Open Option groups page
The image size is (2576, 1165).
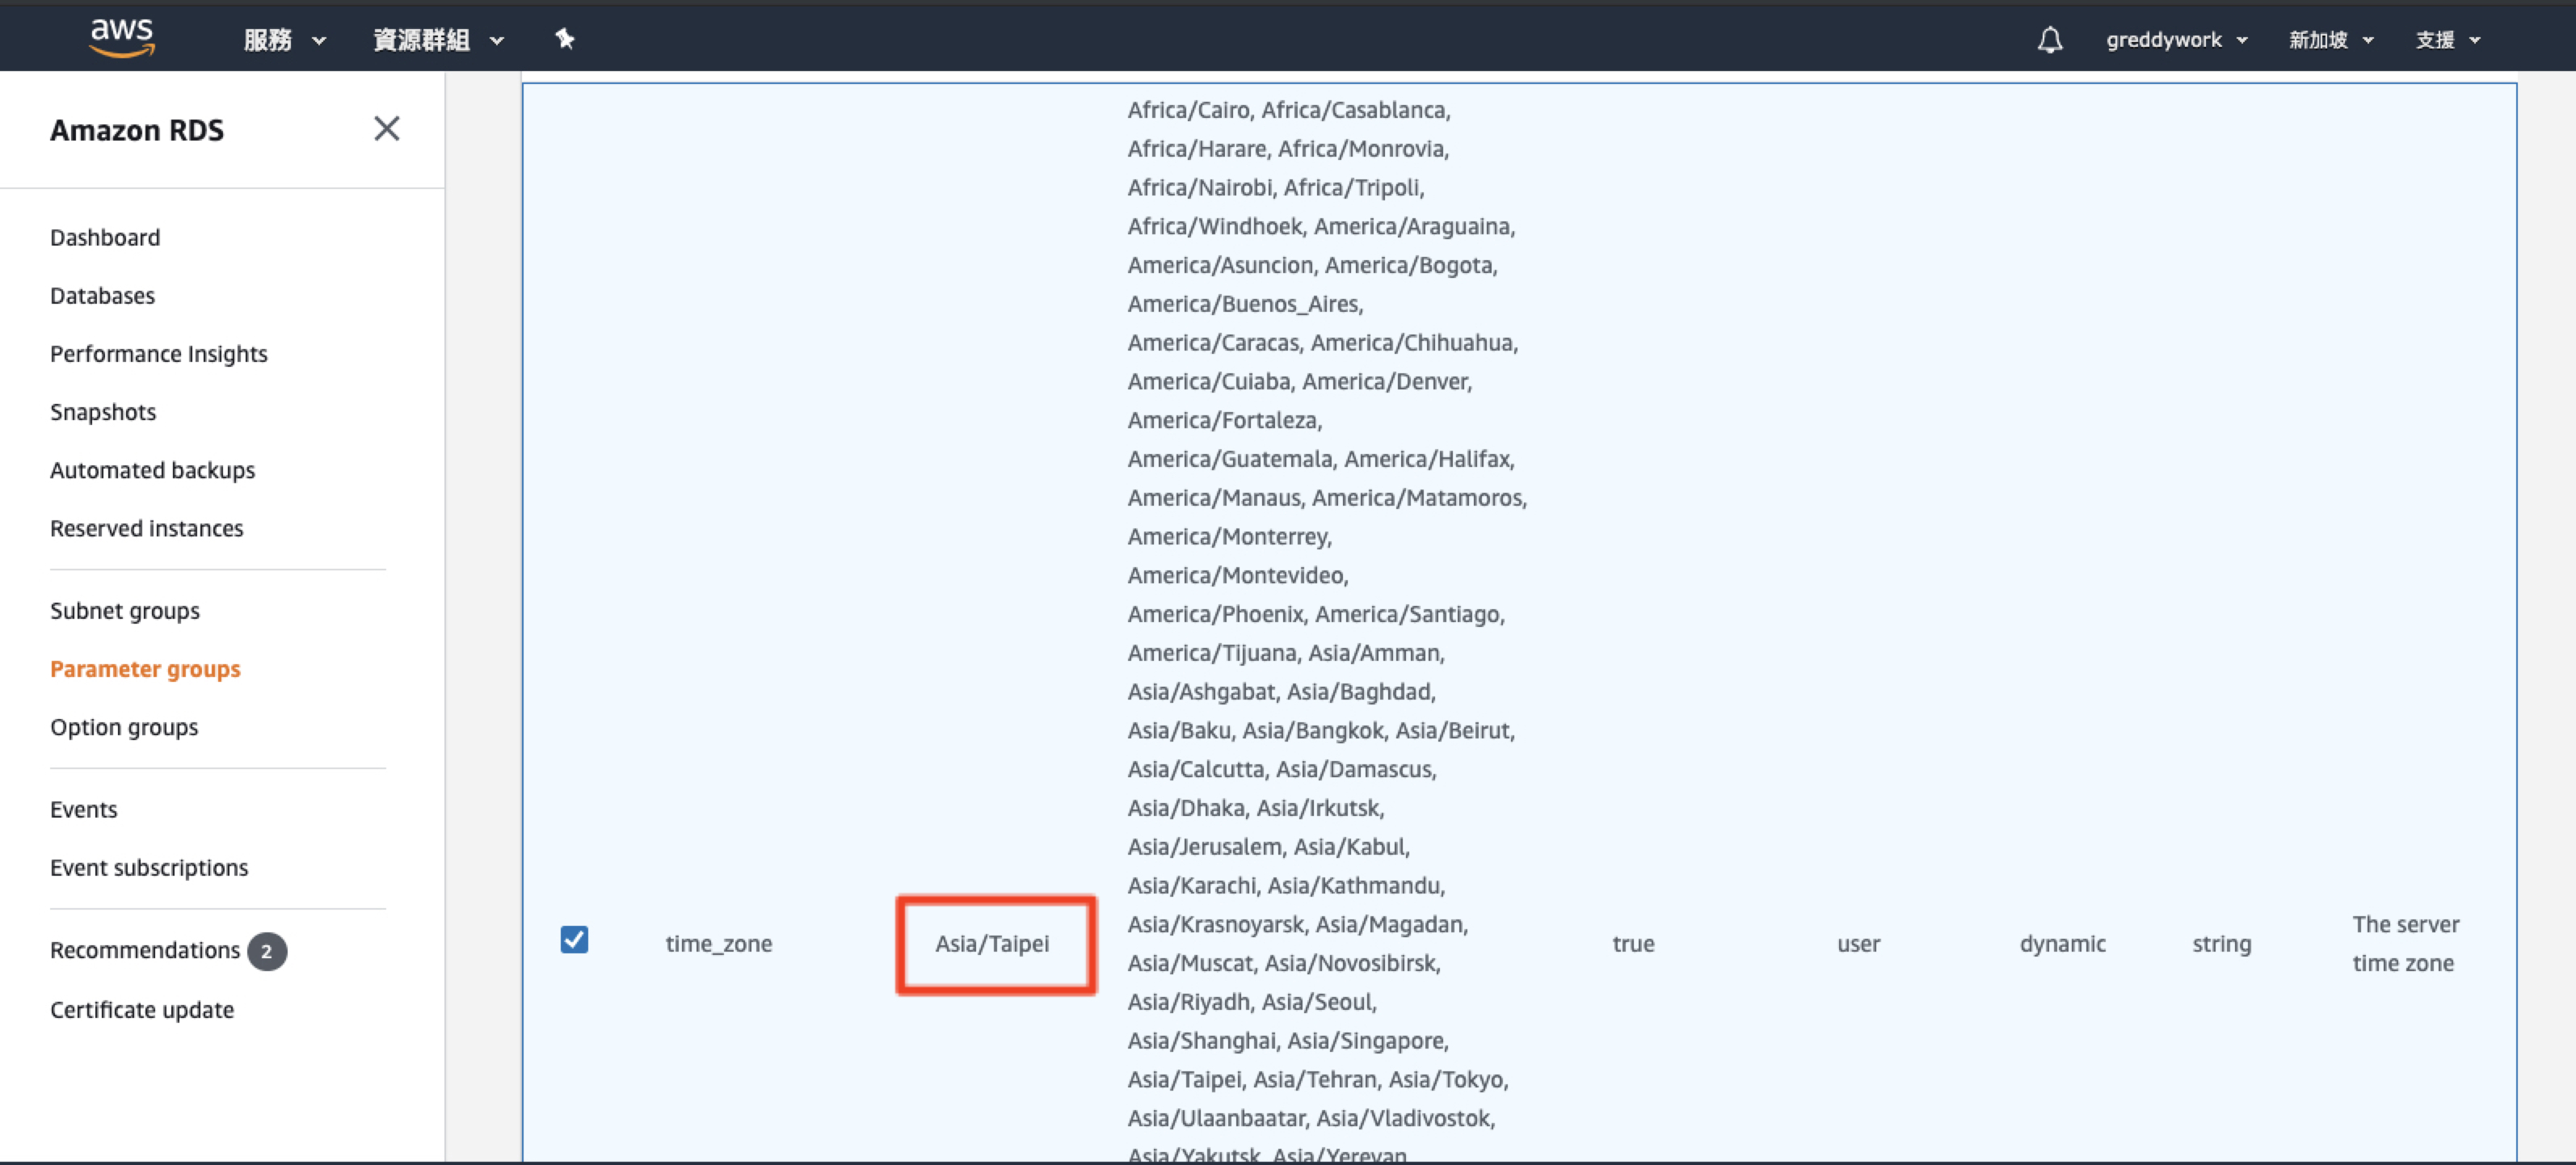pos(124,727)
